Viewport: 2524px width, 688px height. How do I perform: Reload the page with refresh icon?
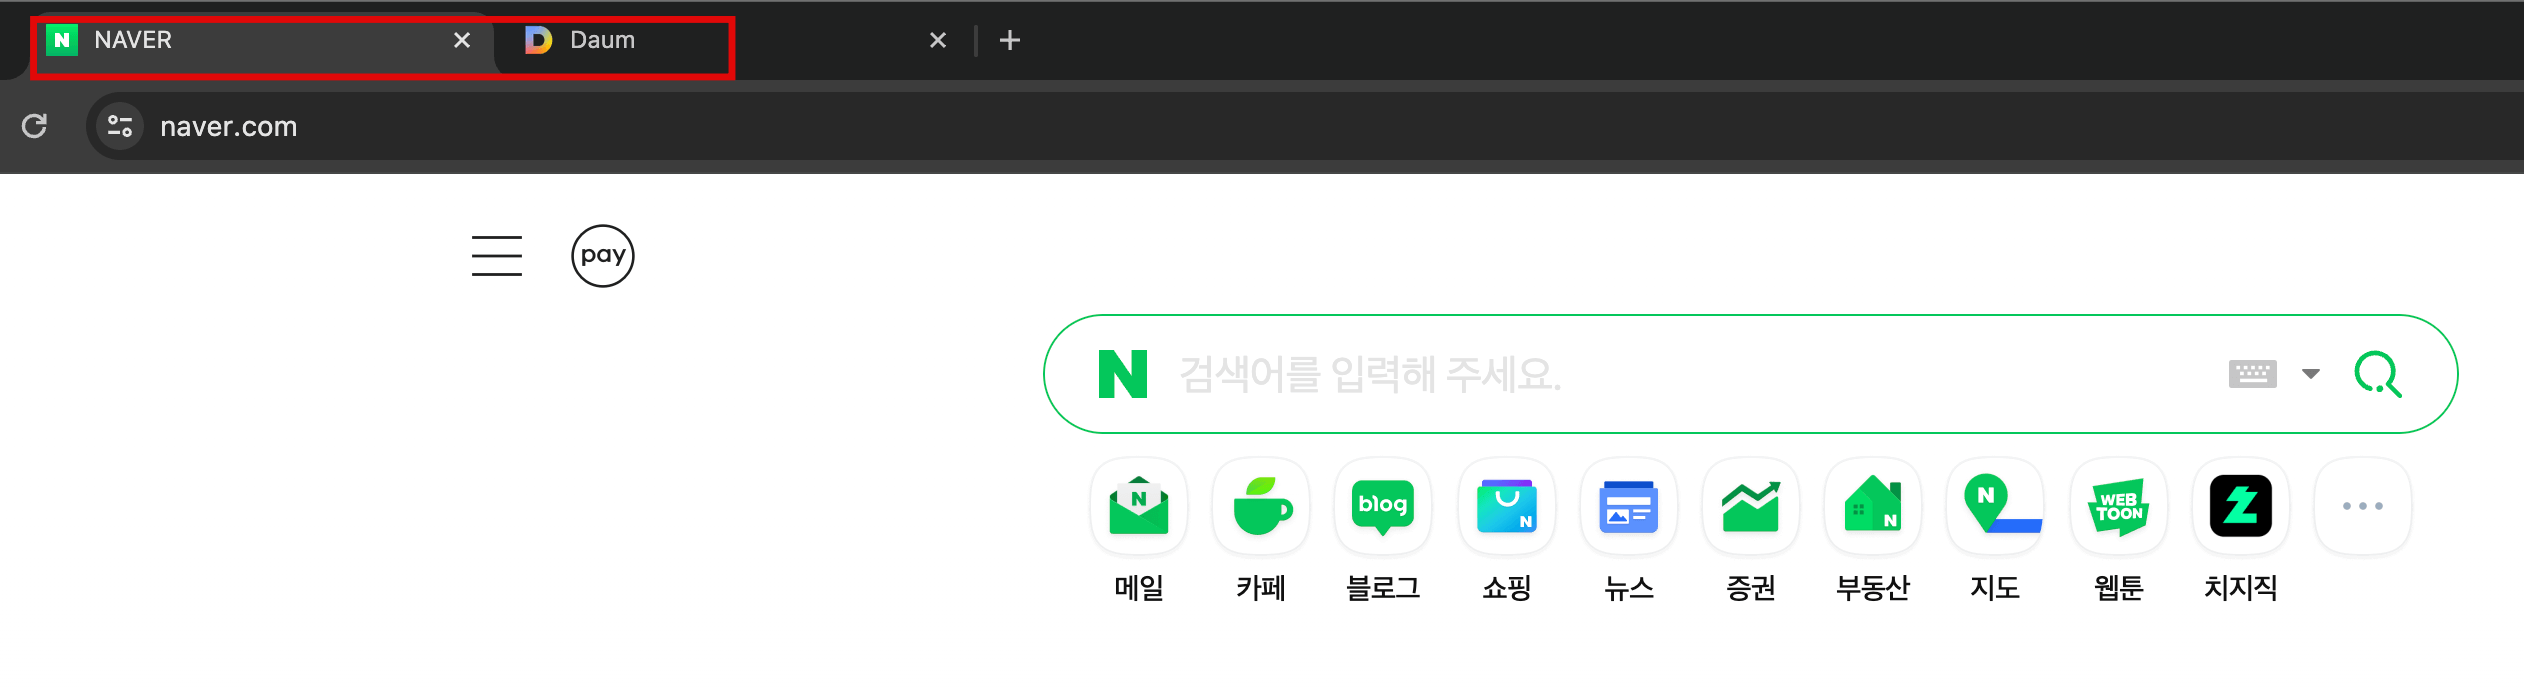[x=35, y=126]
